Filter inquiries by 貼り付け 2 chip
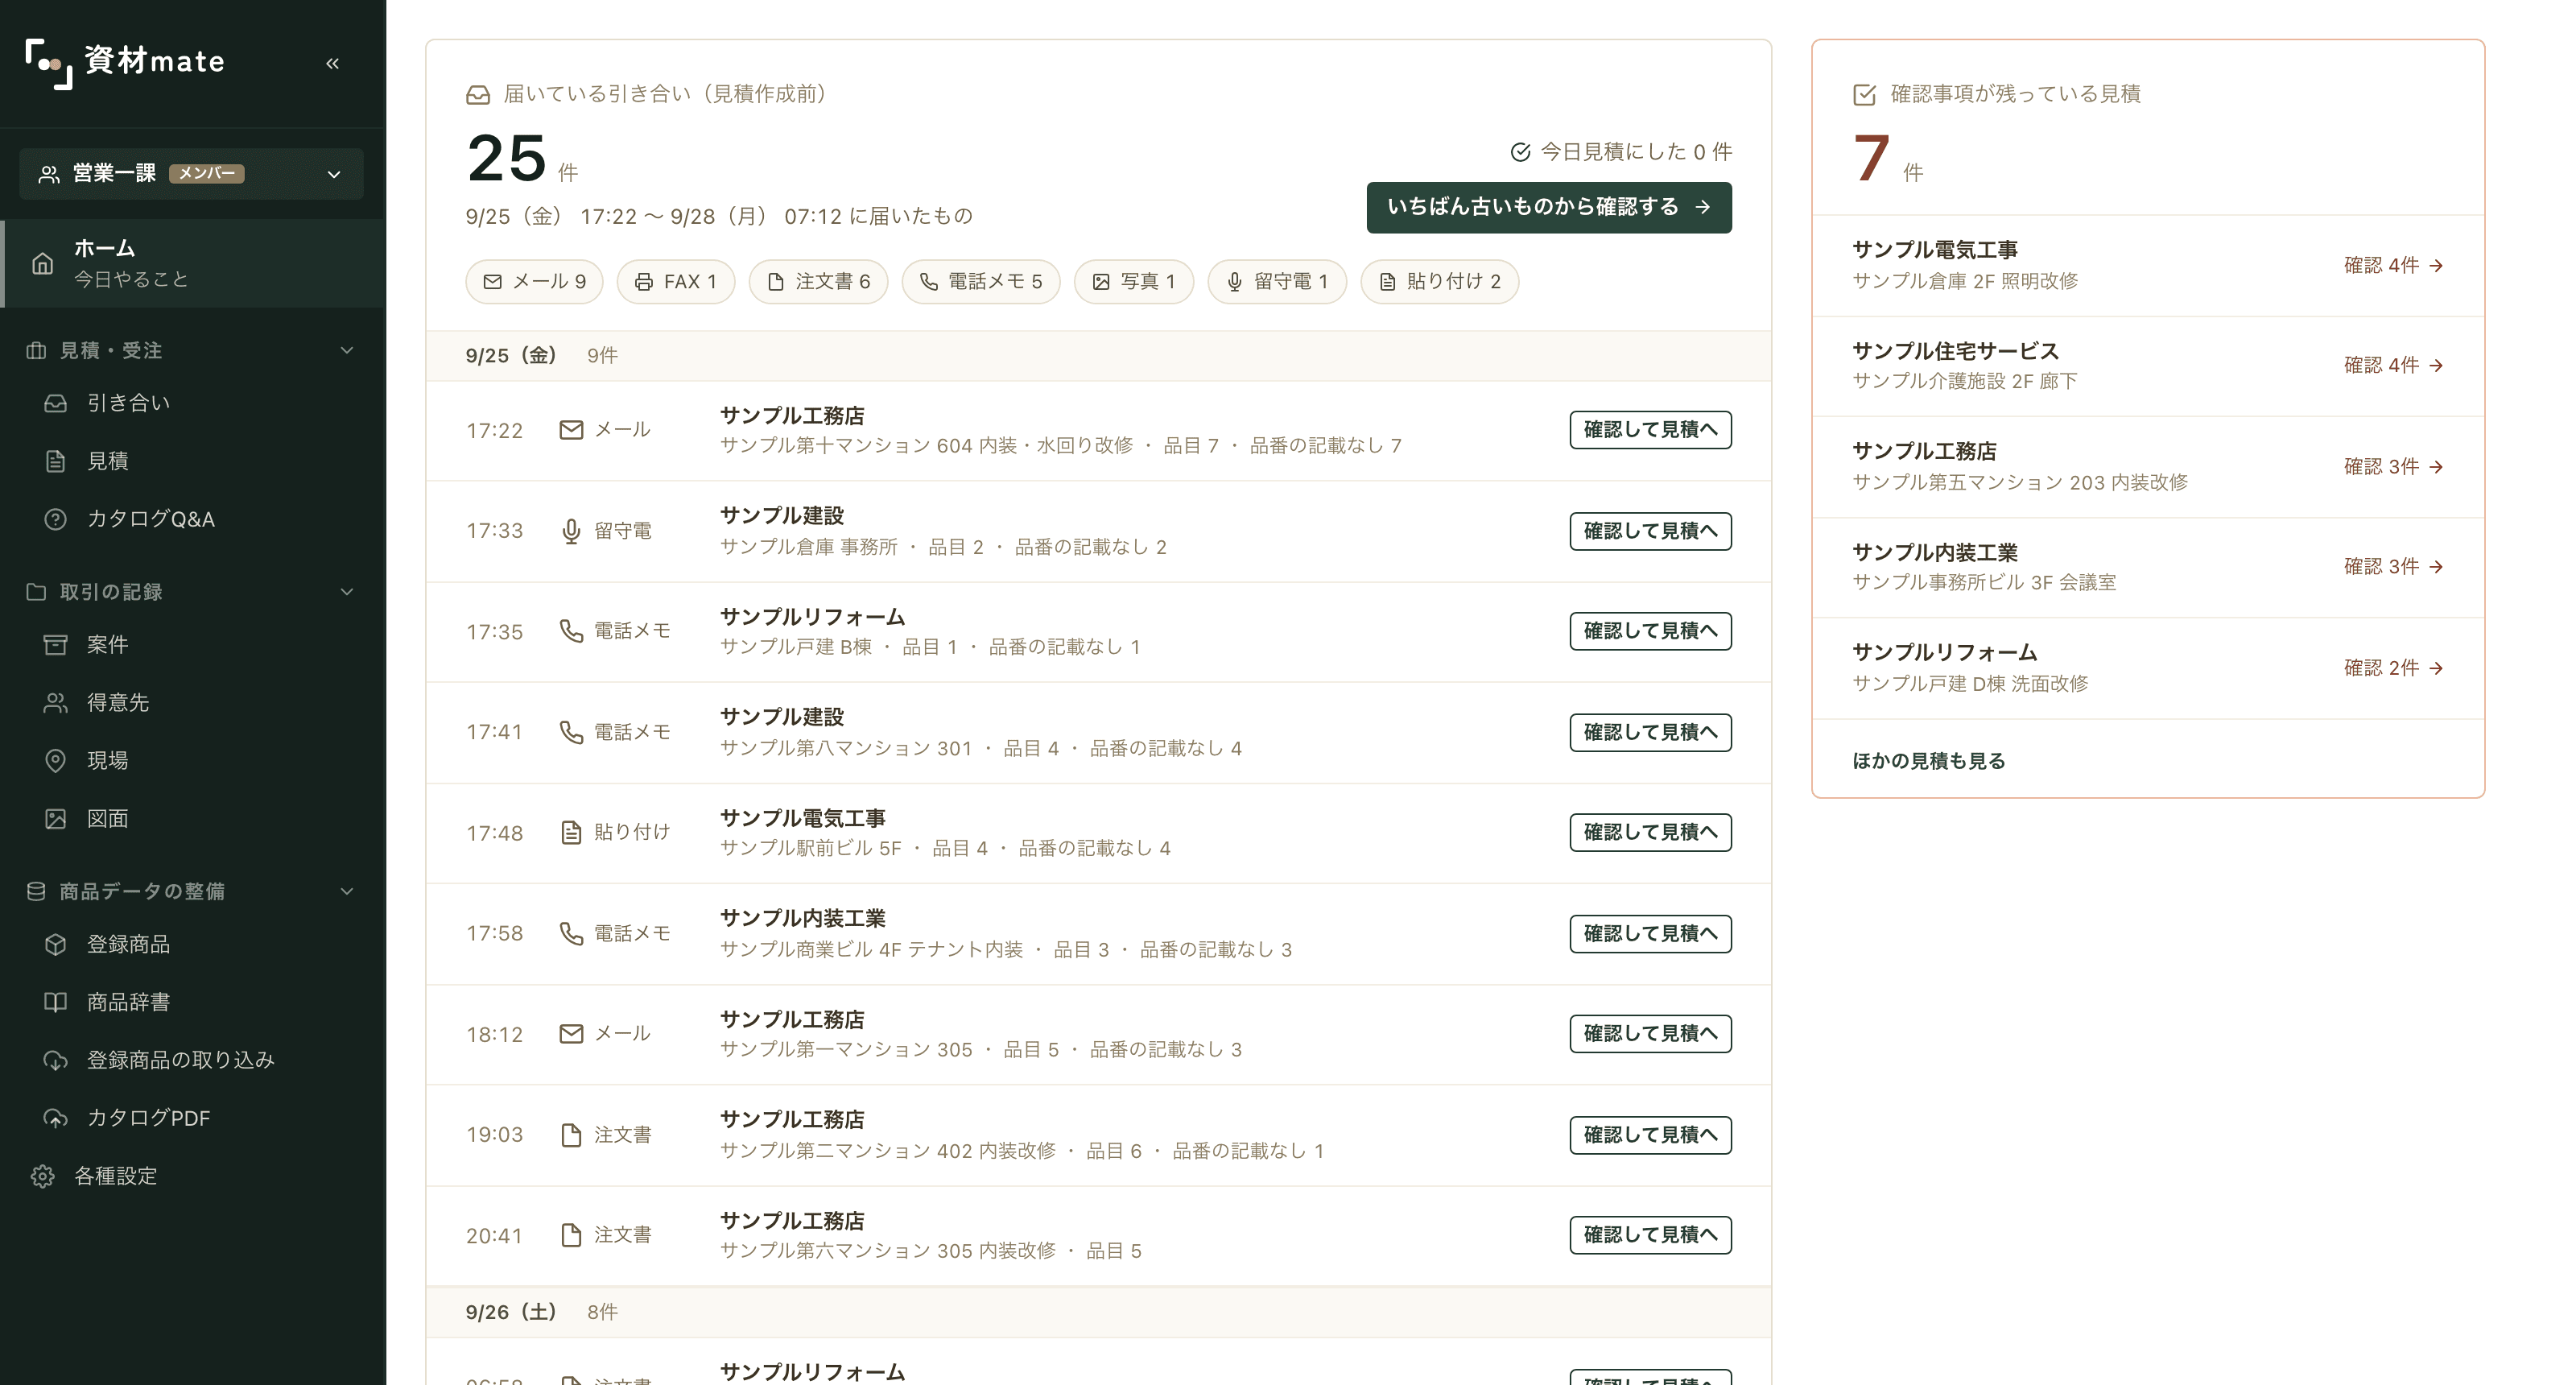Image resolution: width=2576 pixels, height=1385 pixels. [x=1440, y=282]
